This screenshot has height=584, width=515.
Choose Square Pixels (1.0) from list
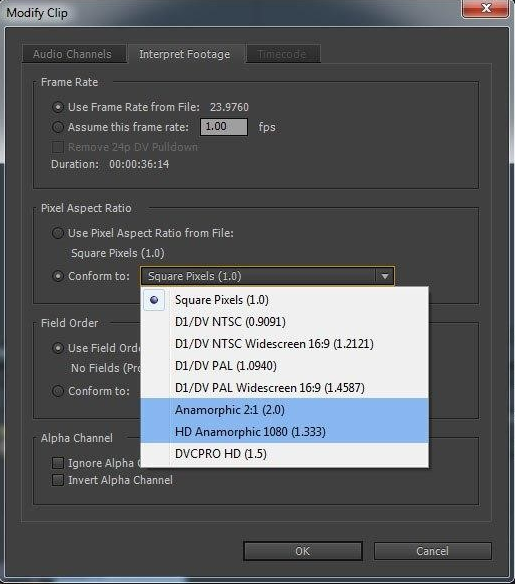click(x=284, y=300)
